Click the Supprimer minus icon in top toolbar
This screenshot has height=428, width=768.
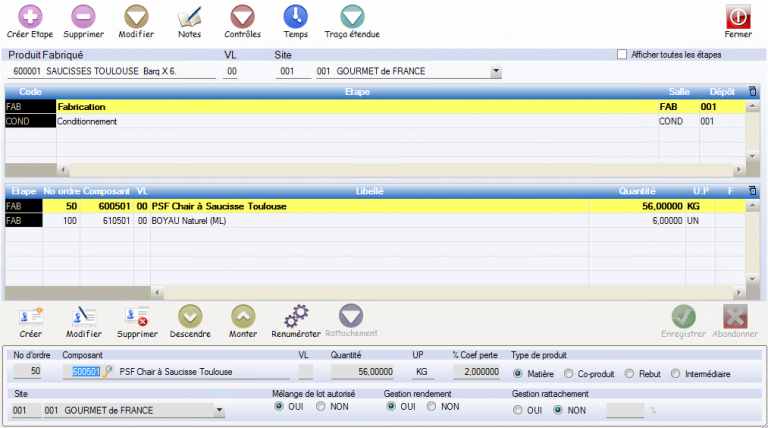pos(83,17)
